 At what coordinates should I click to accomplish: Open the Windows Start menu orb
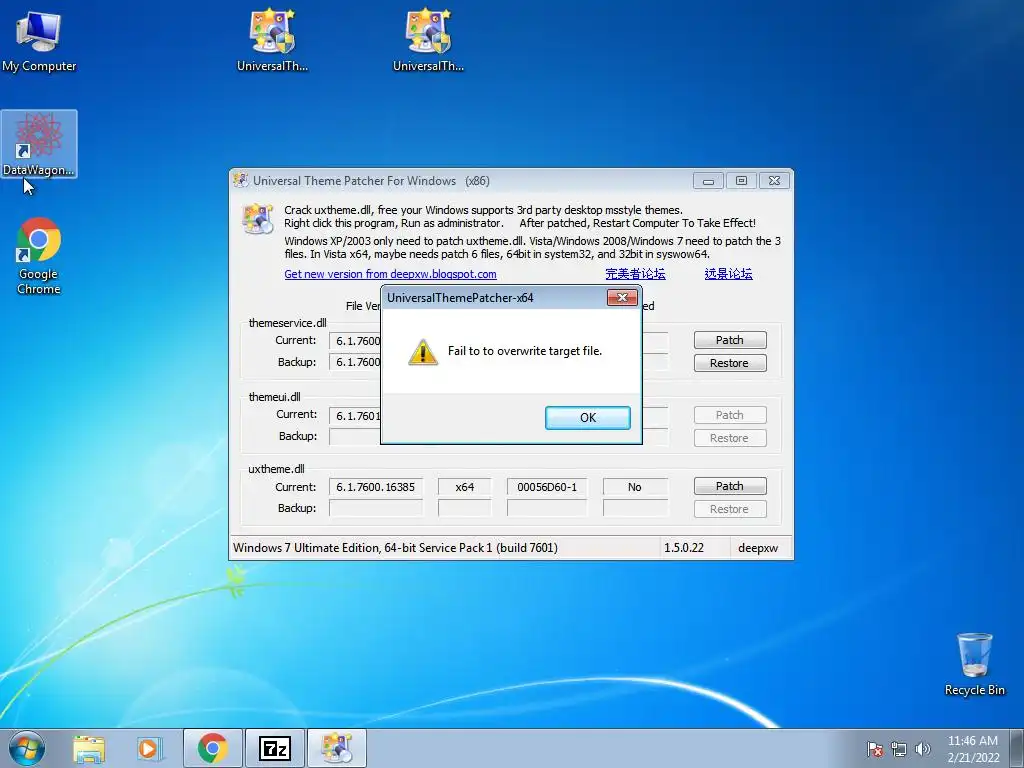[x=27, y=748]
